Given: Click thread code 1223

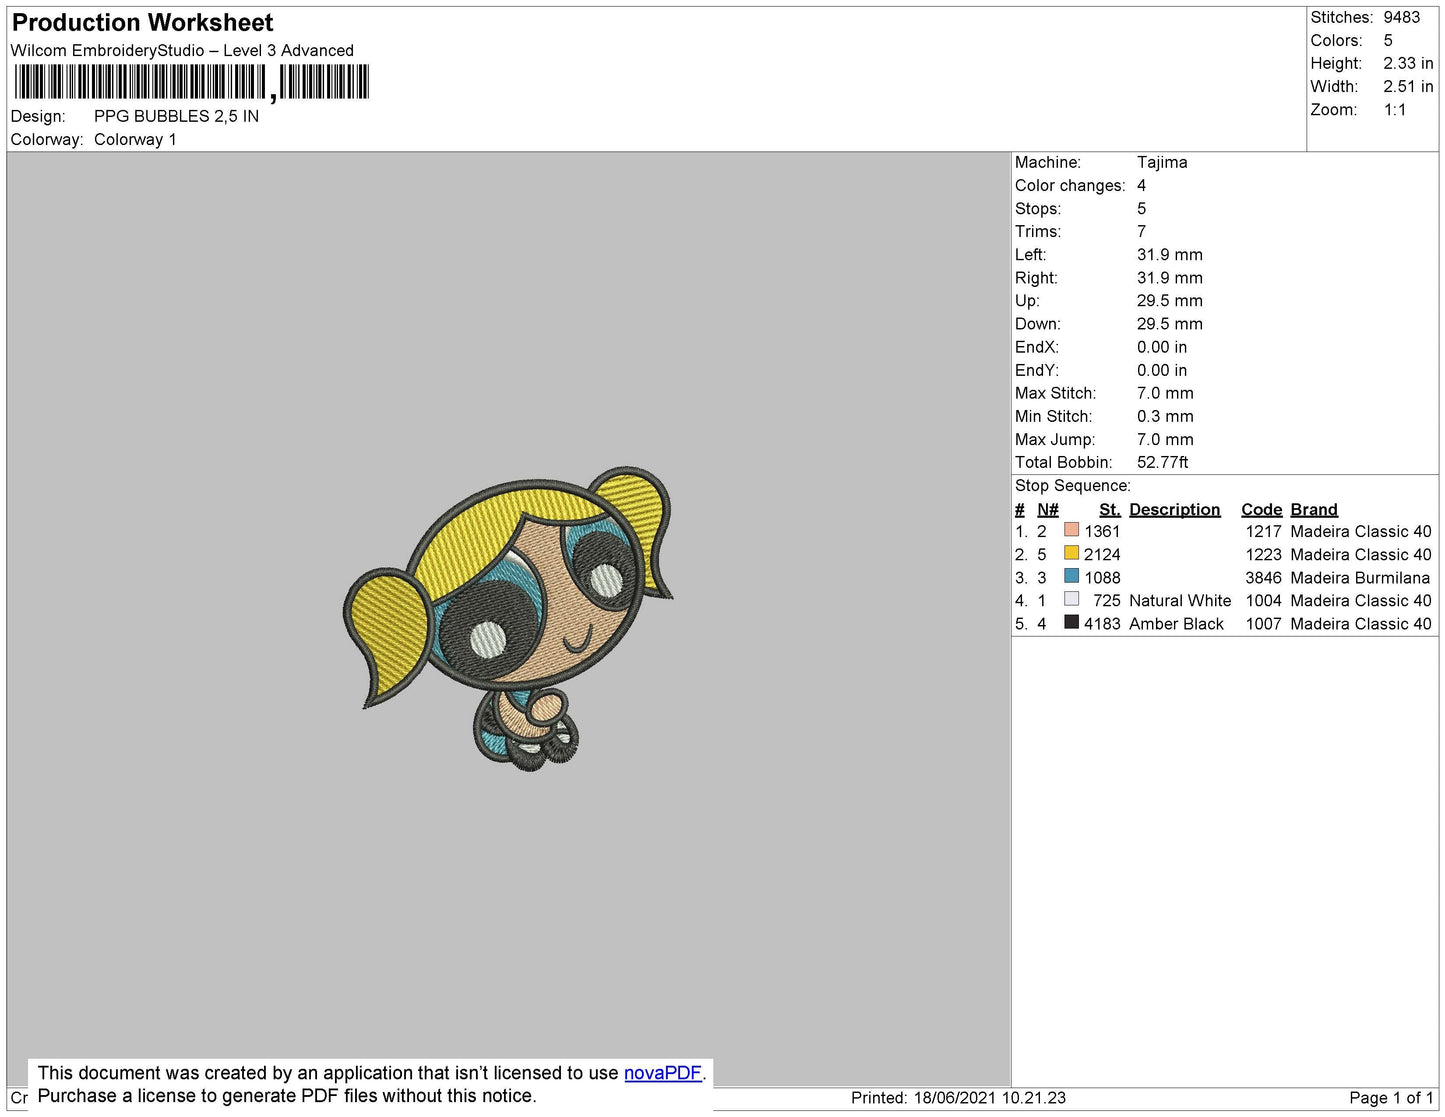Looking at the screenshot, I should pyautogui.click(x=1263, y=555).
